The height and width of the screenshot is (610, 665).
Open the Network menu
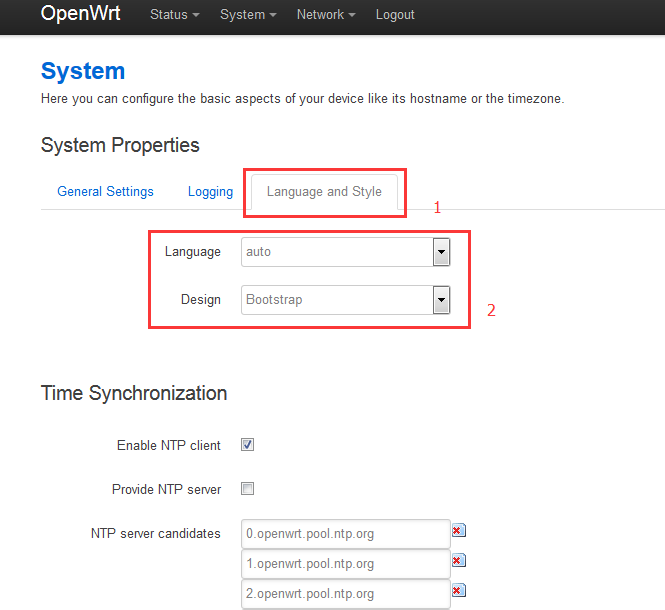click(x=326, y=15)
